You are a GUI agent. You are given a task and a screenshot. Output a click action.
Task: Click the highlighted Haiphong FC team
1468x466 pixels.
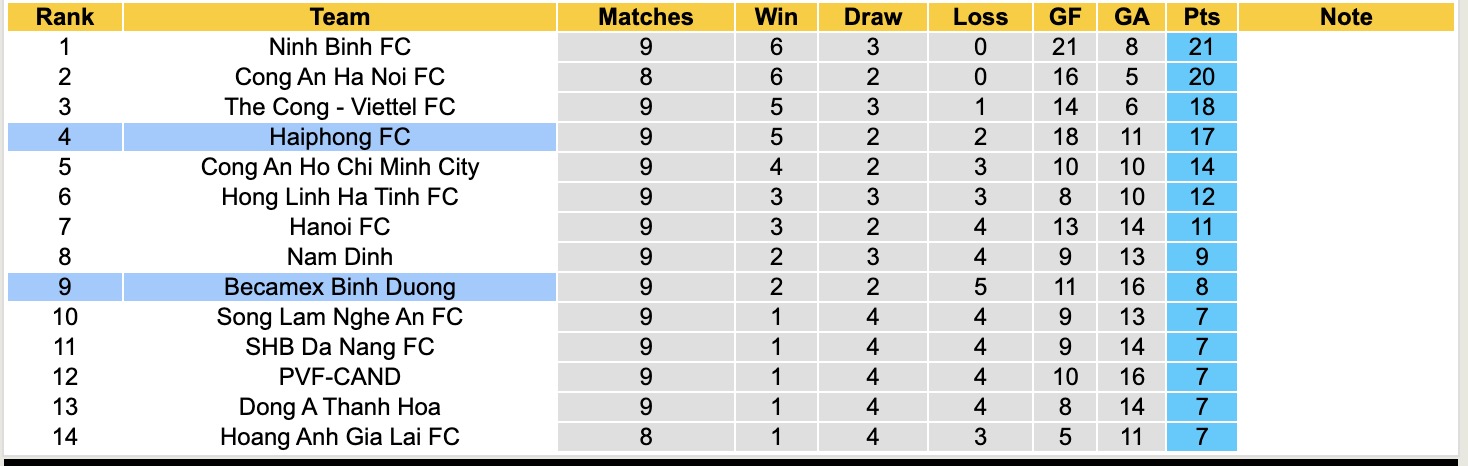[339, 137]
